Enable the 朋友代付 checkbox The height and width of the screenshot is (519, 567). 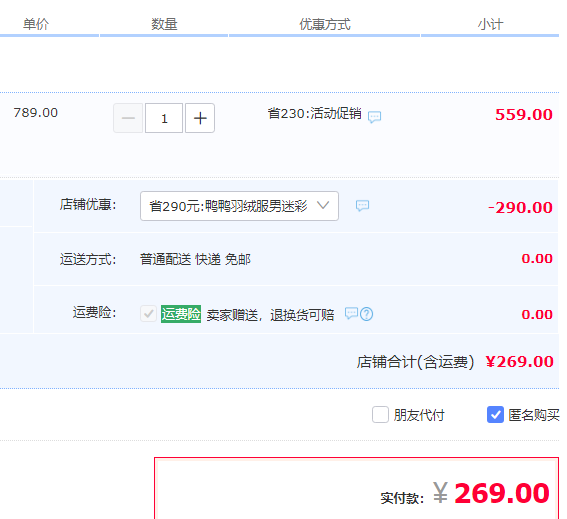tap(380, 414)
